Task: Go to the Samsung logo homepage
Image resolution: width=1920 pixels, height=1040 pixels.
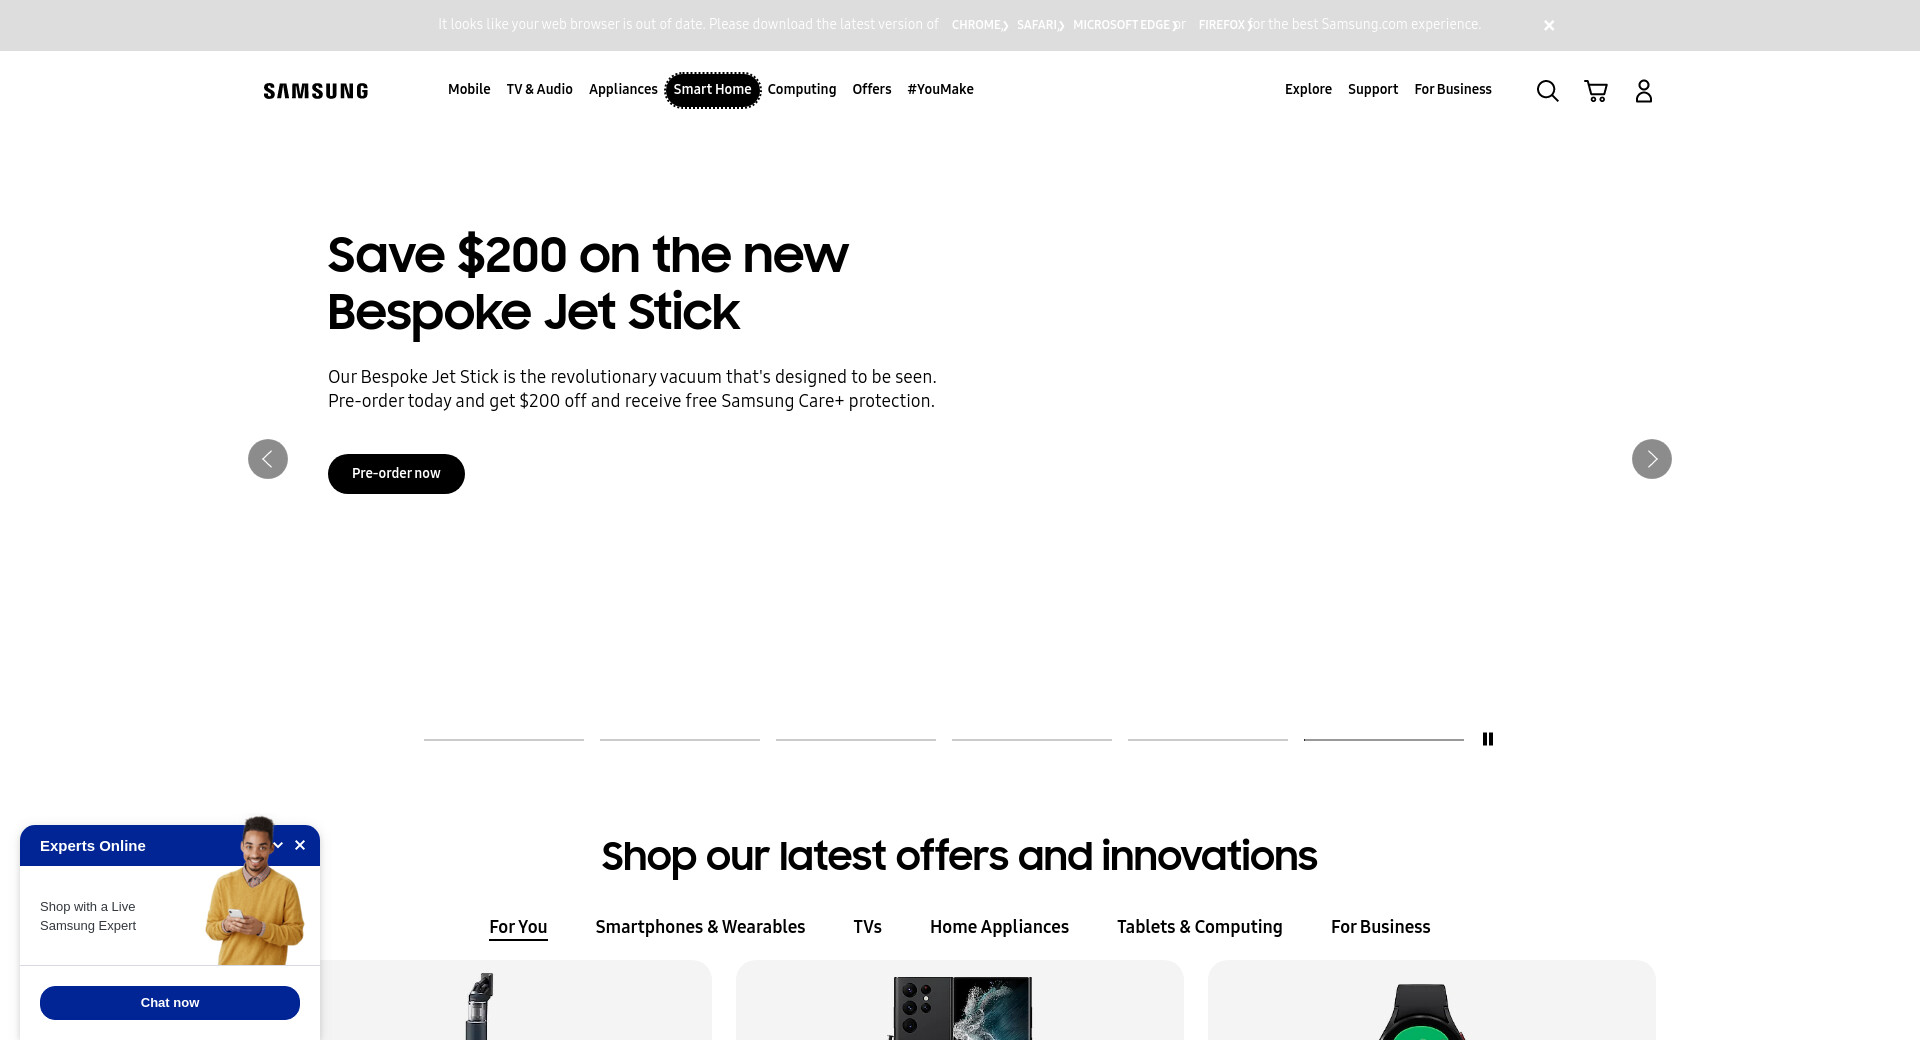Action: tap(316, 91)
